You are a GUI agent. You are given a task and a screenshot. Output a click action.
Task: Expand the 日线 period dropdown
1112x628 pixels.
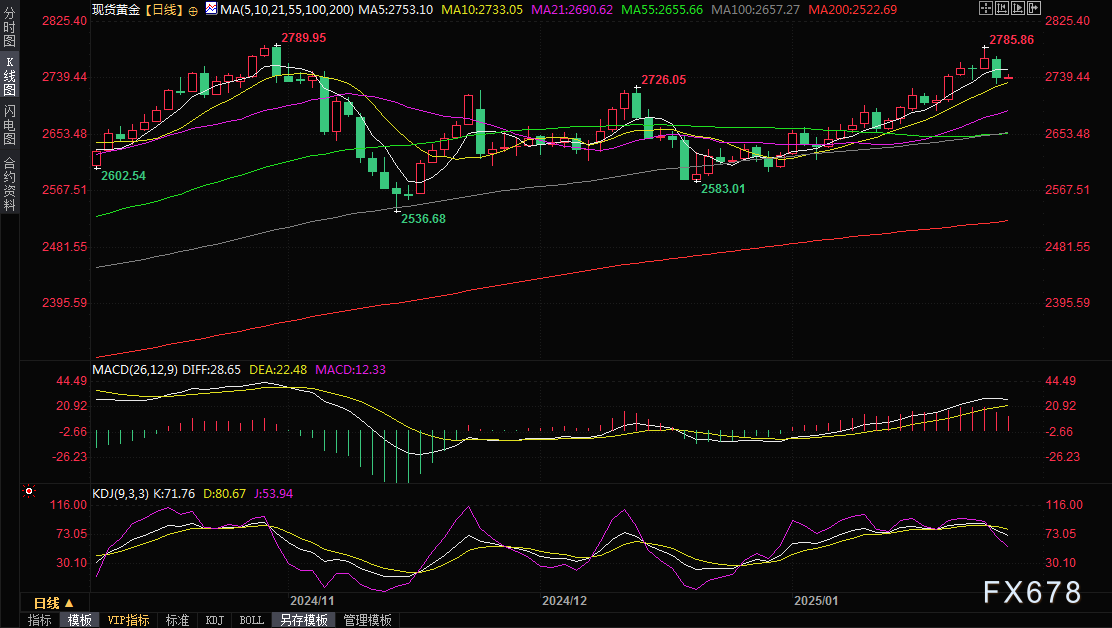coord(53,603)
